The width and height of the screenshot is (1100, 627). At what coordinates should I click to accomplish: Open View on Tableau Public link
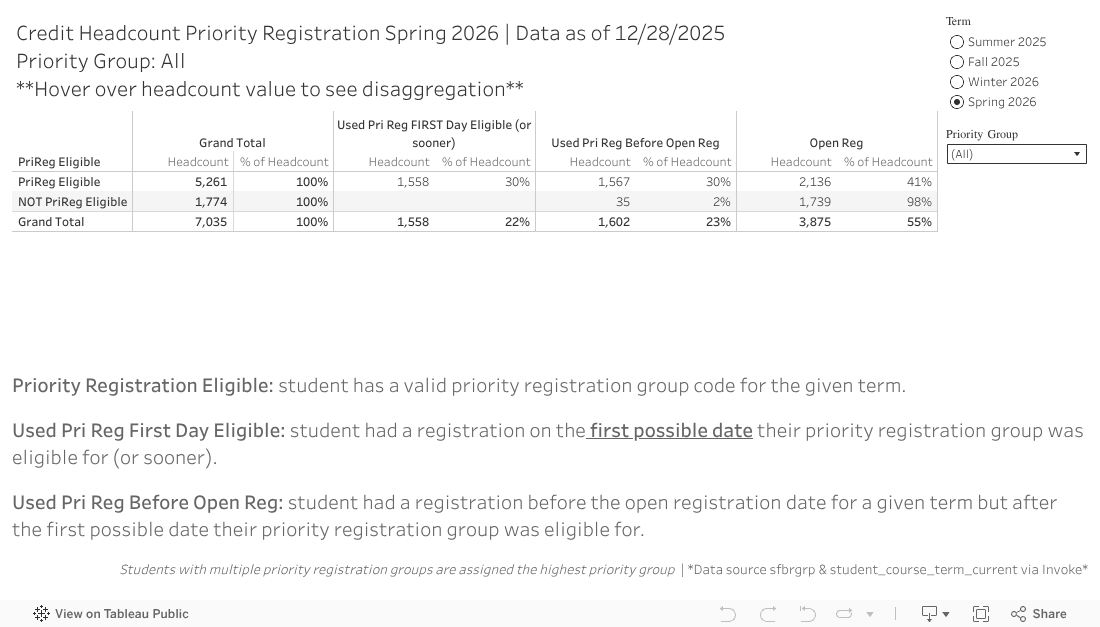point(121,614)
